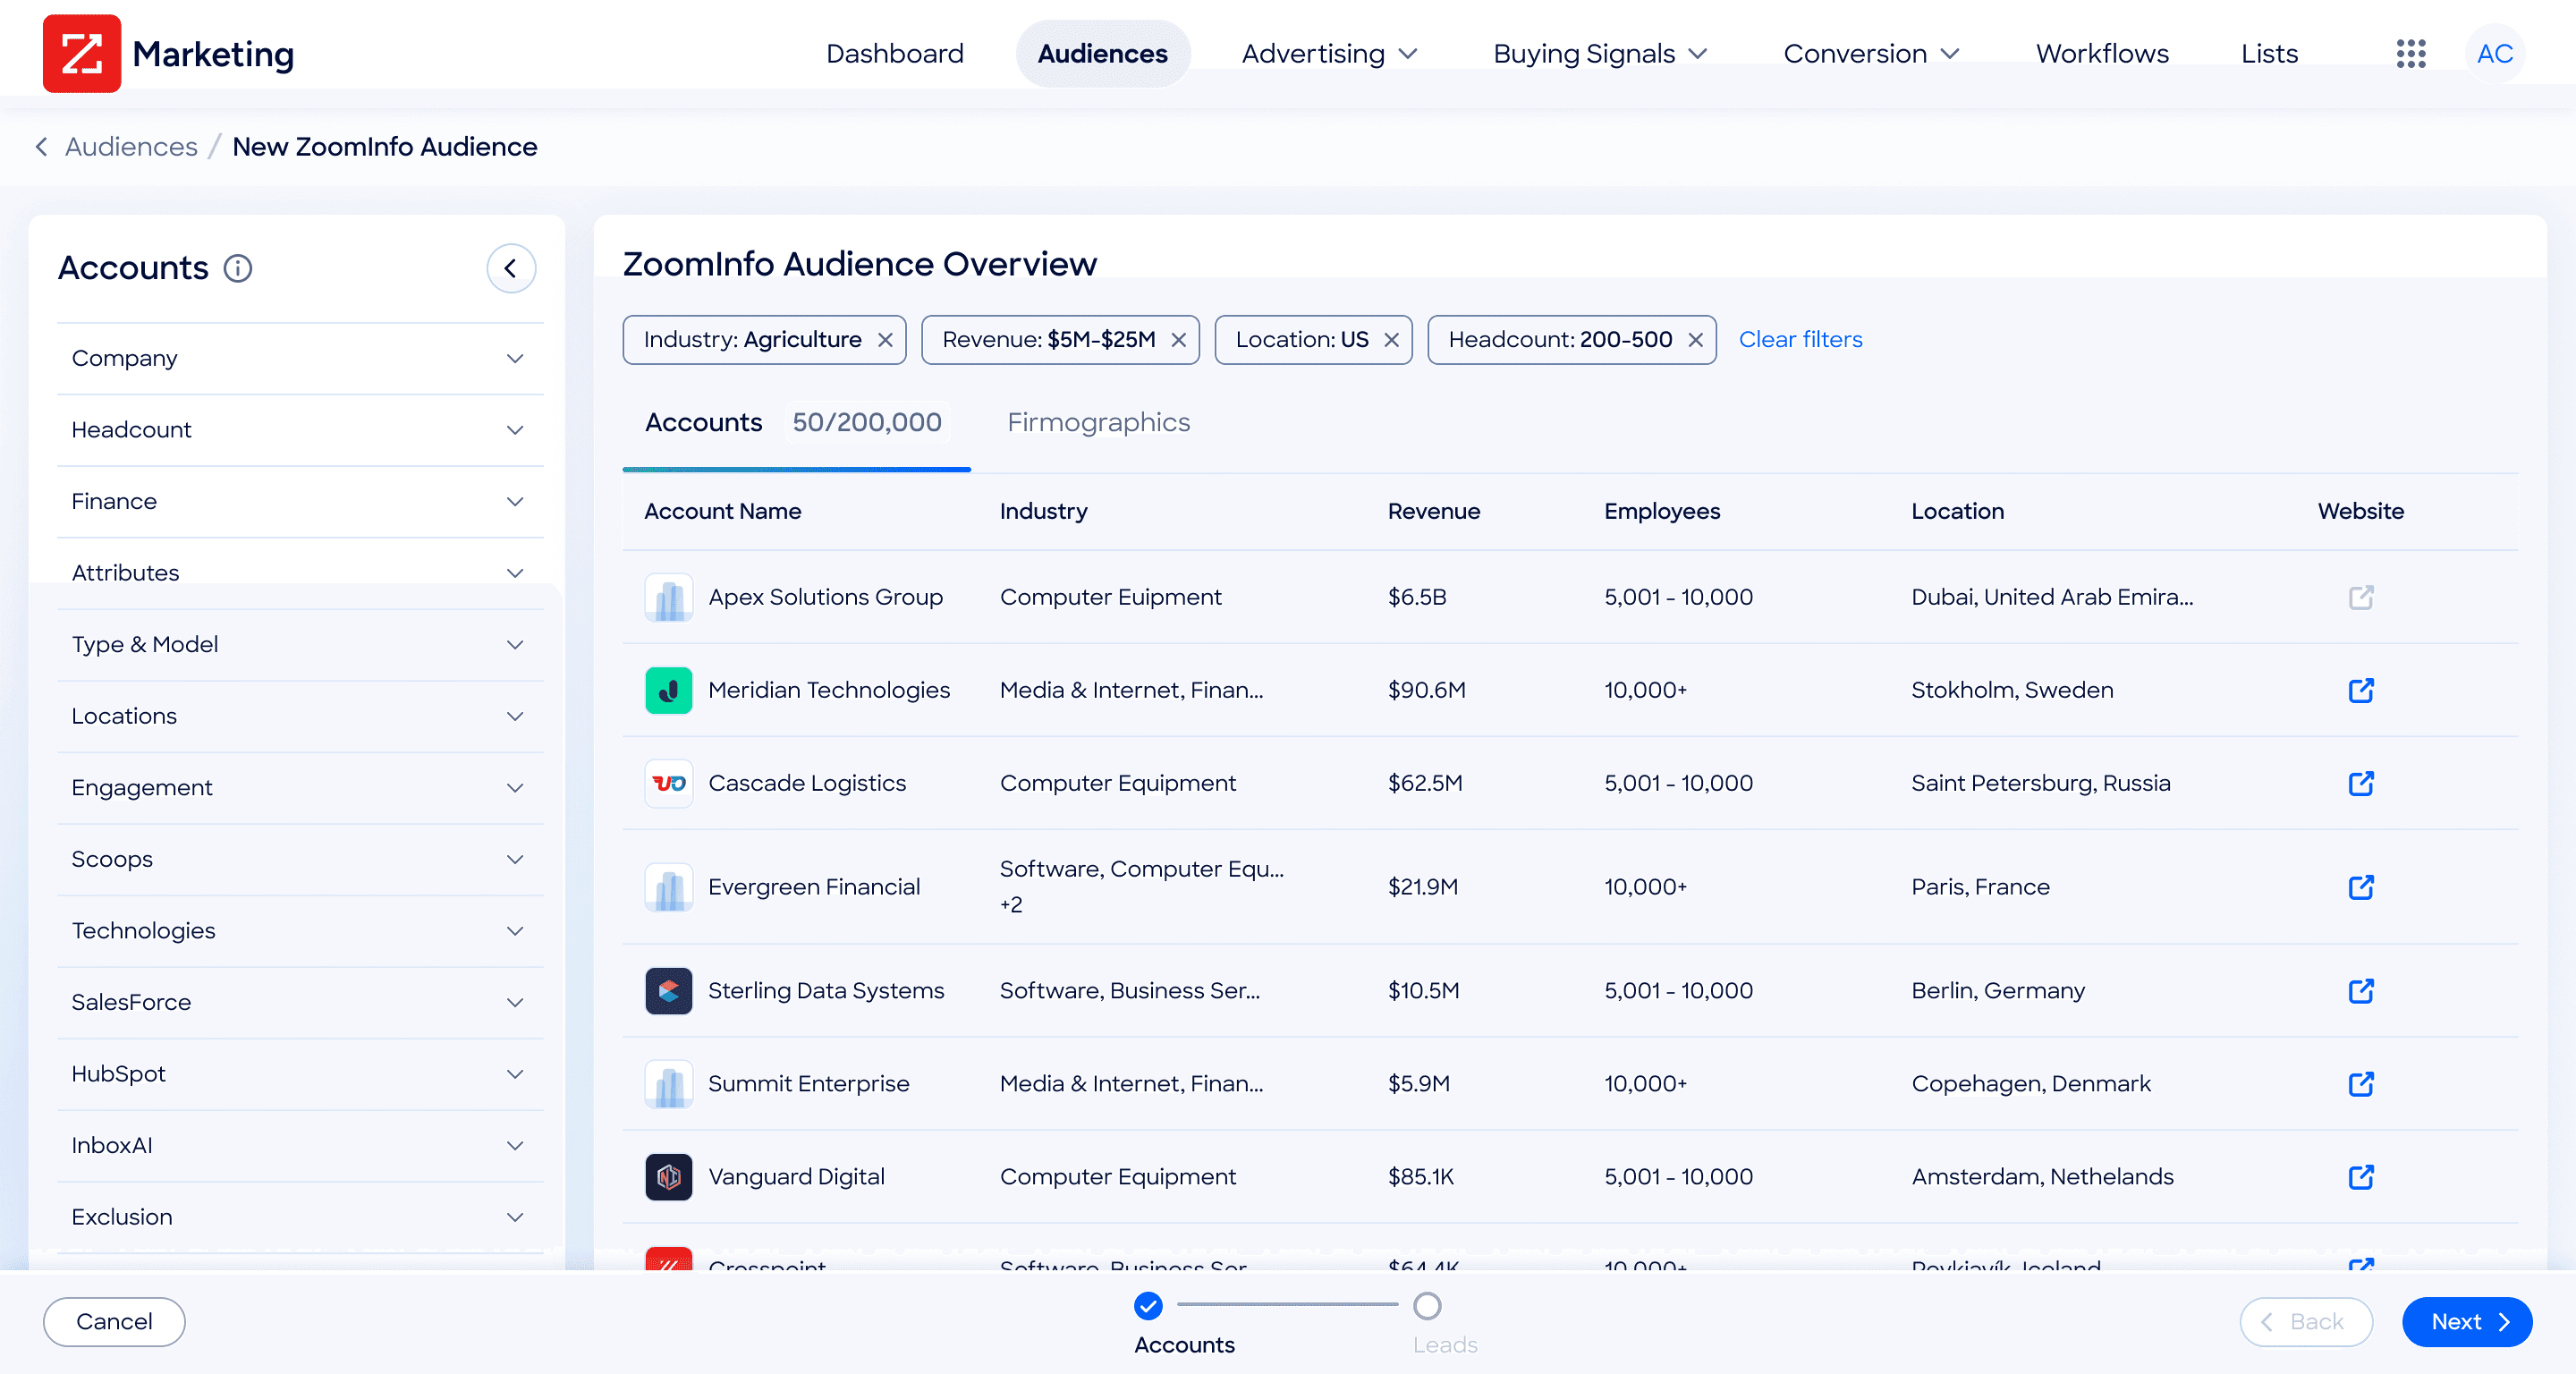Open Meridian Technologies website link
Viewport: 2576px width, 1374px height.
click(x=2361, y=690)
